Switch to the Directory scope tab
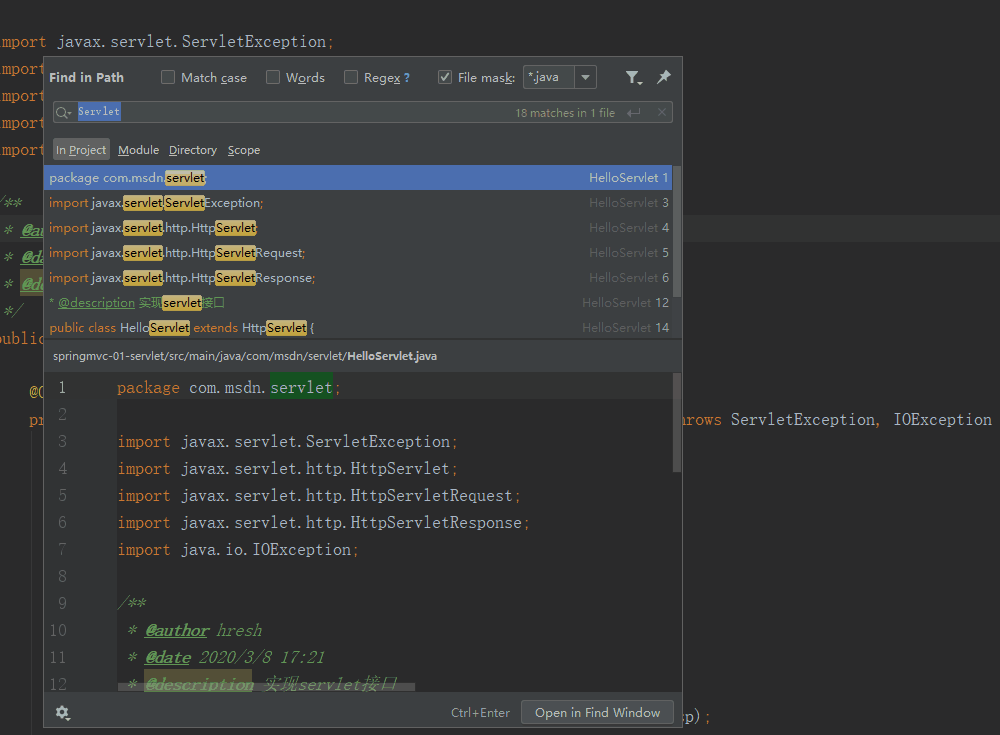 (192, 150)
